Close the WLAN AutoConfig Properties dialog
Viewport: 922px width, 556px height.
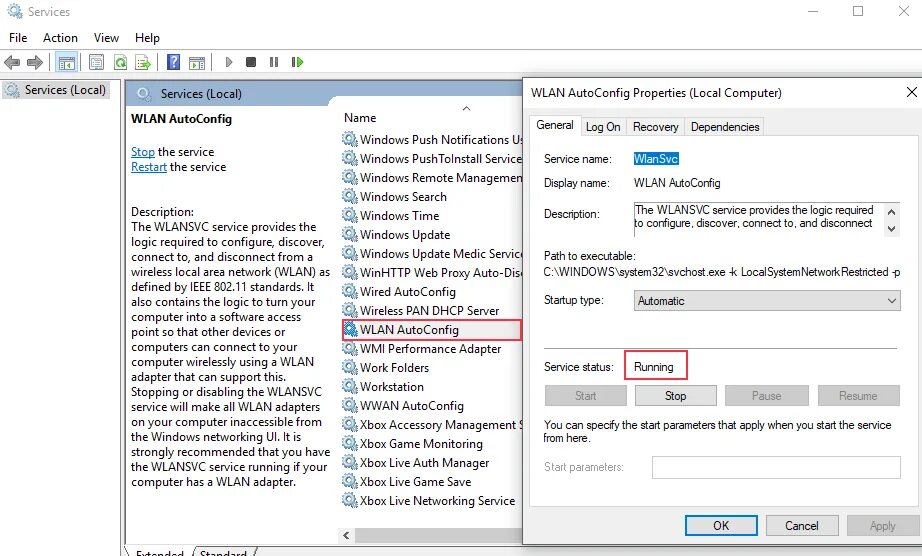[x=911, y=92]
